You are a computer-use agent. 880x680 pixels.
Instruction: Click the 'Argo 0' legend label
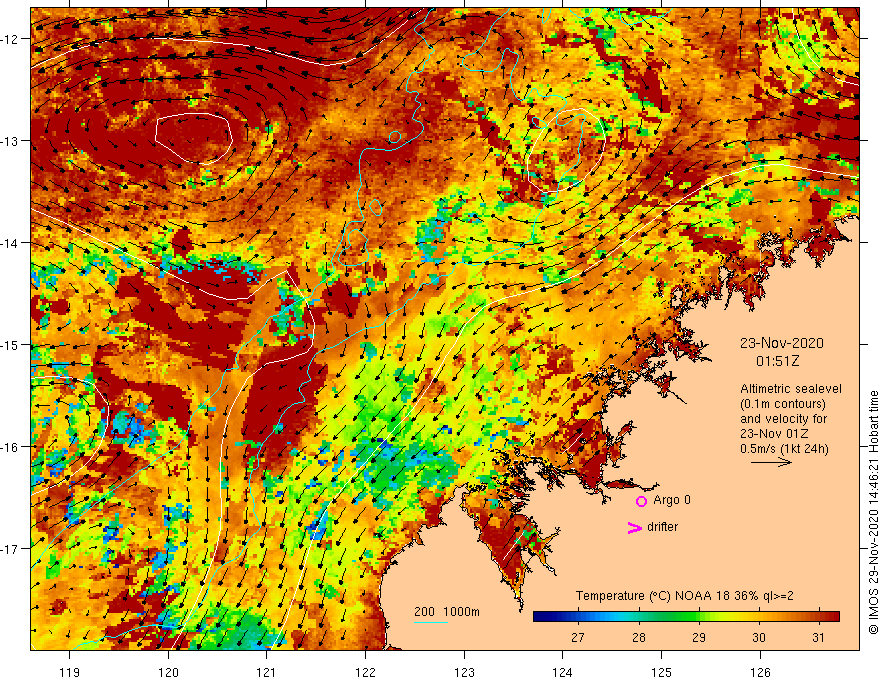click(672, 500)
